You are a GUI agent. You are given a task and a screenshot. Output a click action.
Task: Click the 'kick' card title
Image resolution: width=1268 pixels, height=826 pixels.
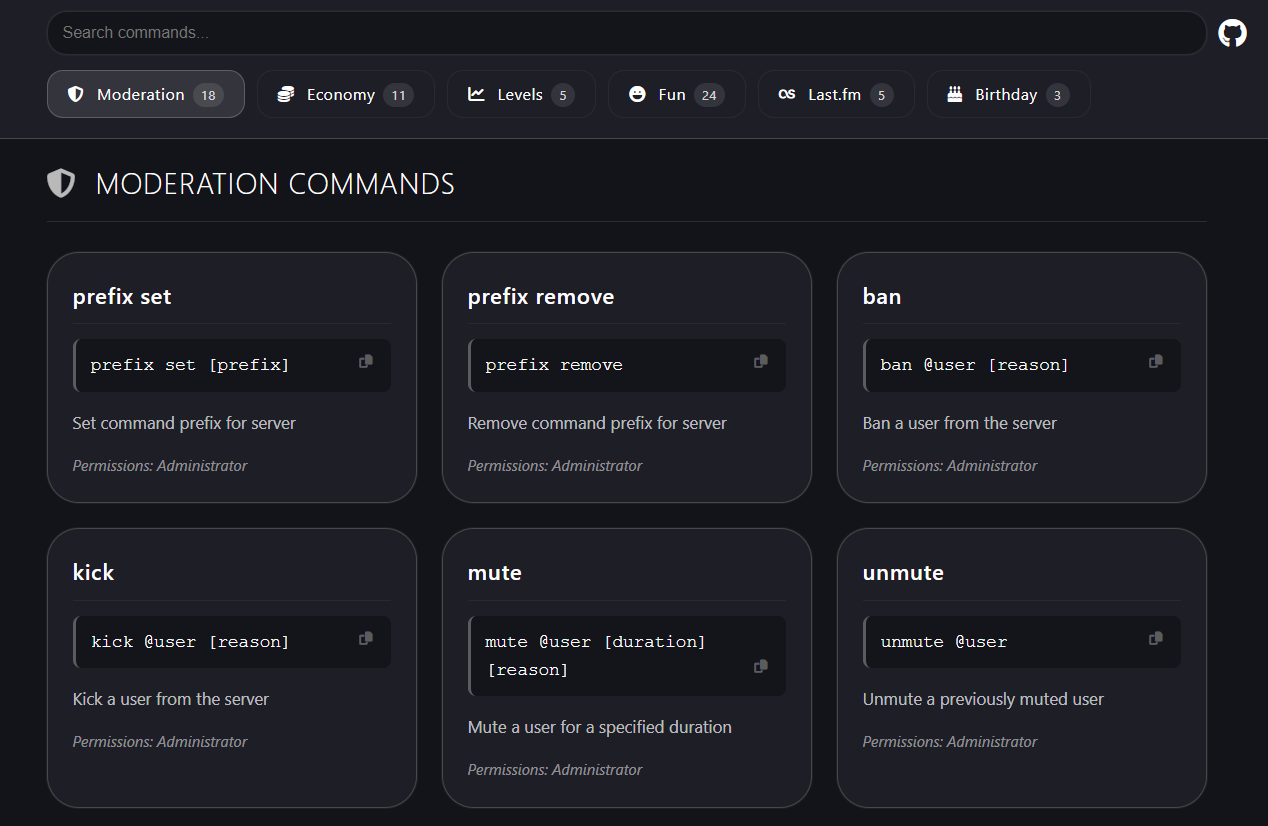click(x=94, y=573)
